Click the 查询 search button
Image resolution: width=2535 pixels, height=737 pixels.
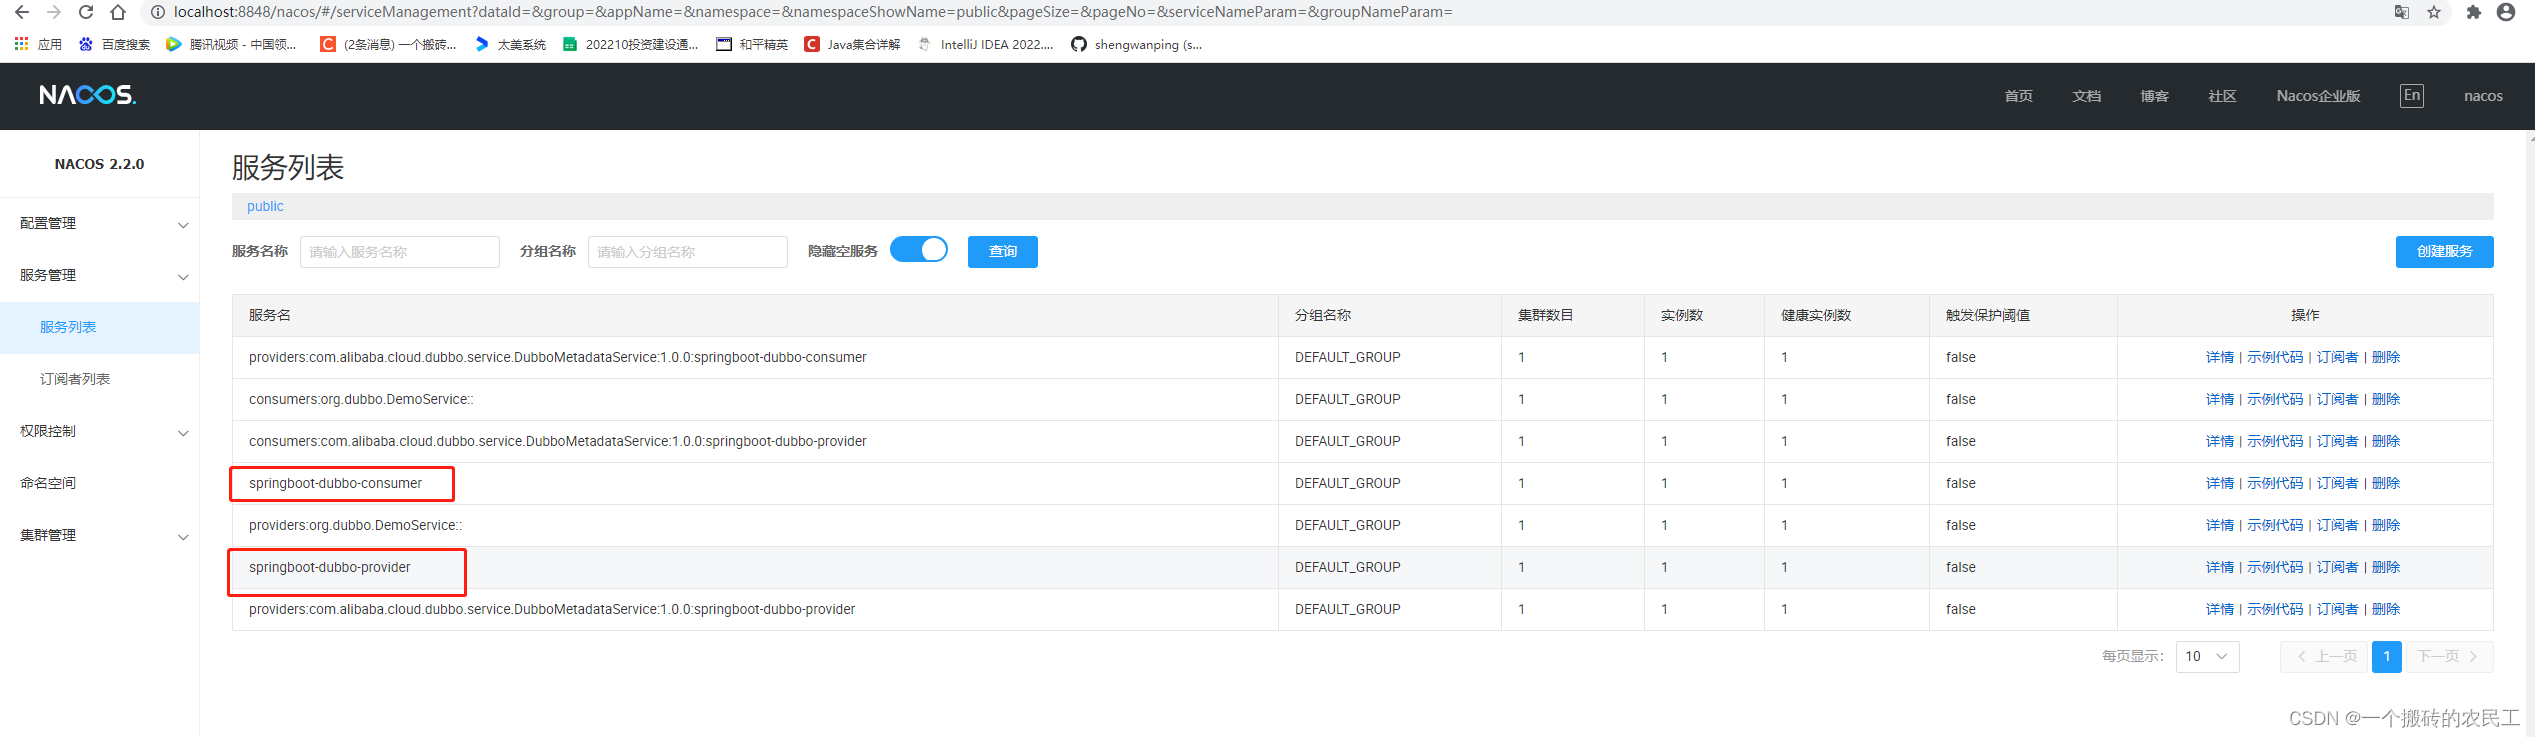pos(1003,252)
